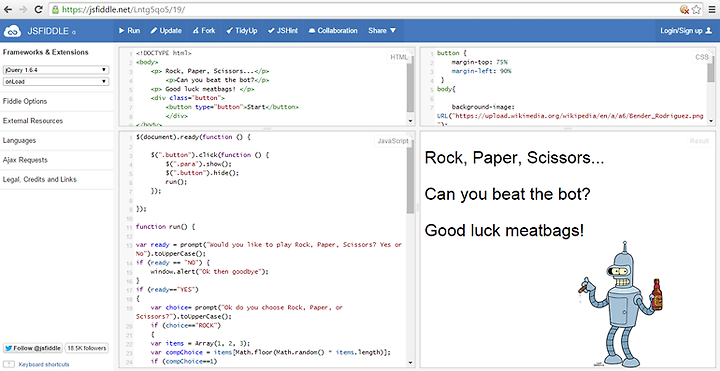
Task: Click the green padlock security icon
Action: tap(56, 9)
